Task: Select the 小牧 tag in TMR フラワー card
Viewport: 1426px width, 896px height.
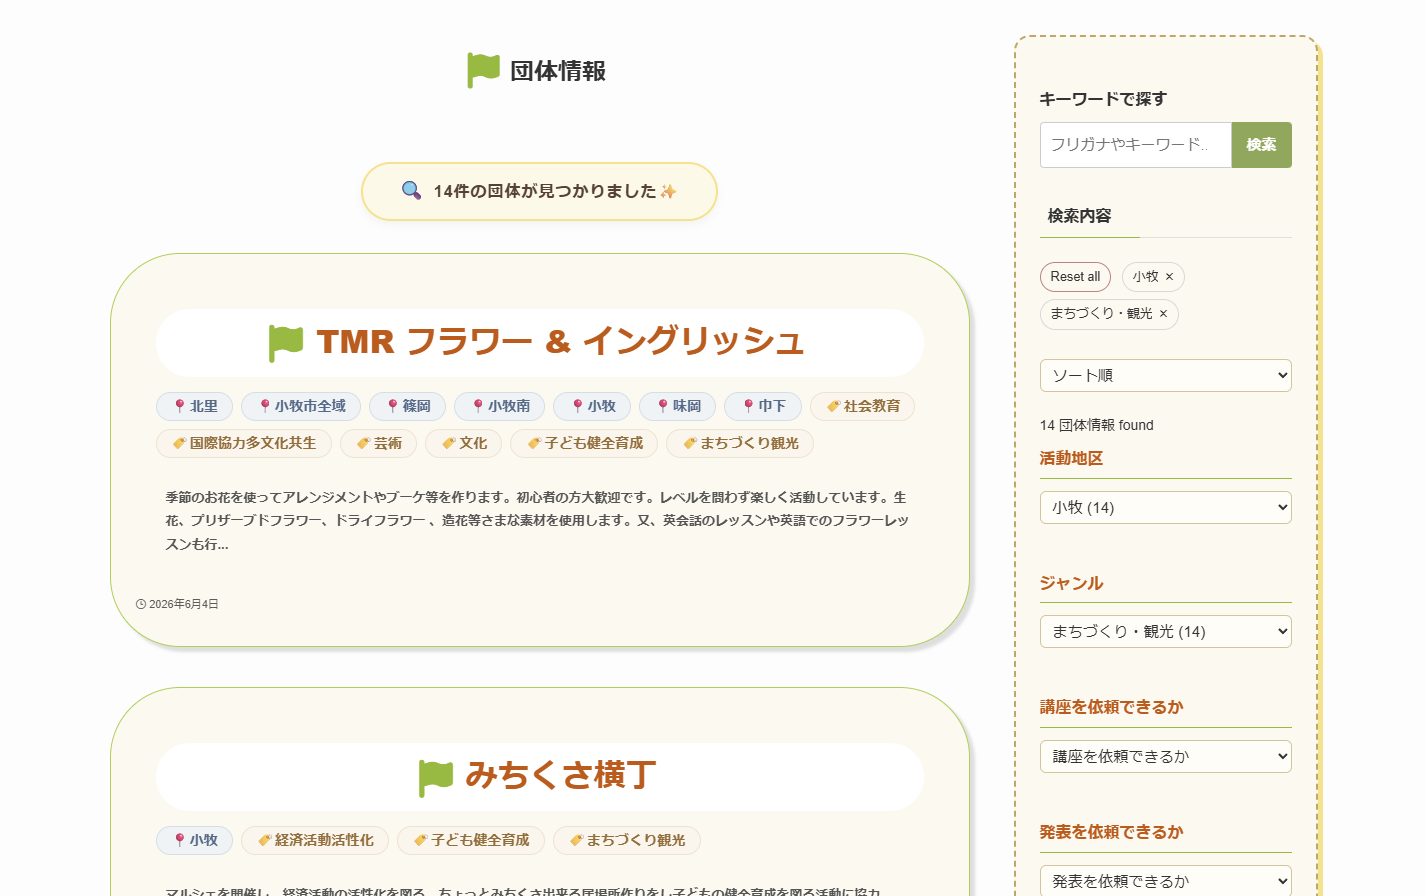Action: [x=593, y=406]
